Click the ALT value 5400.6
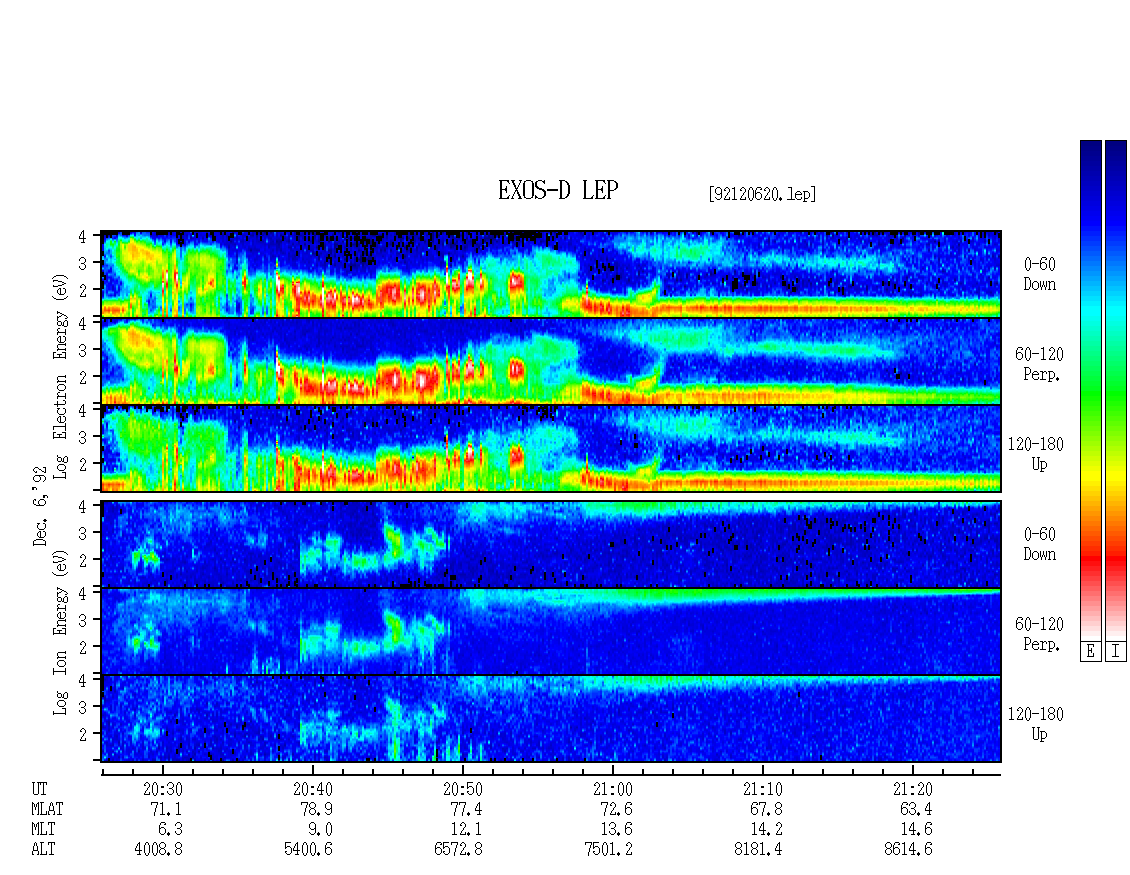 (x=308, y=850)
